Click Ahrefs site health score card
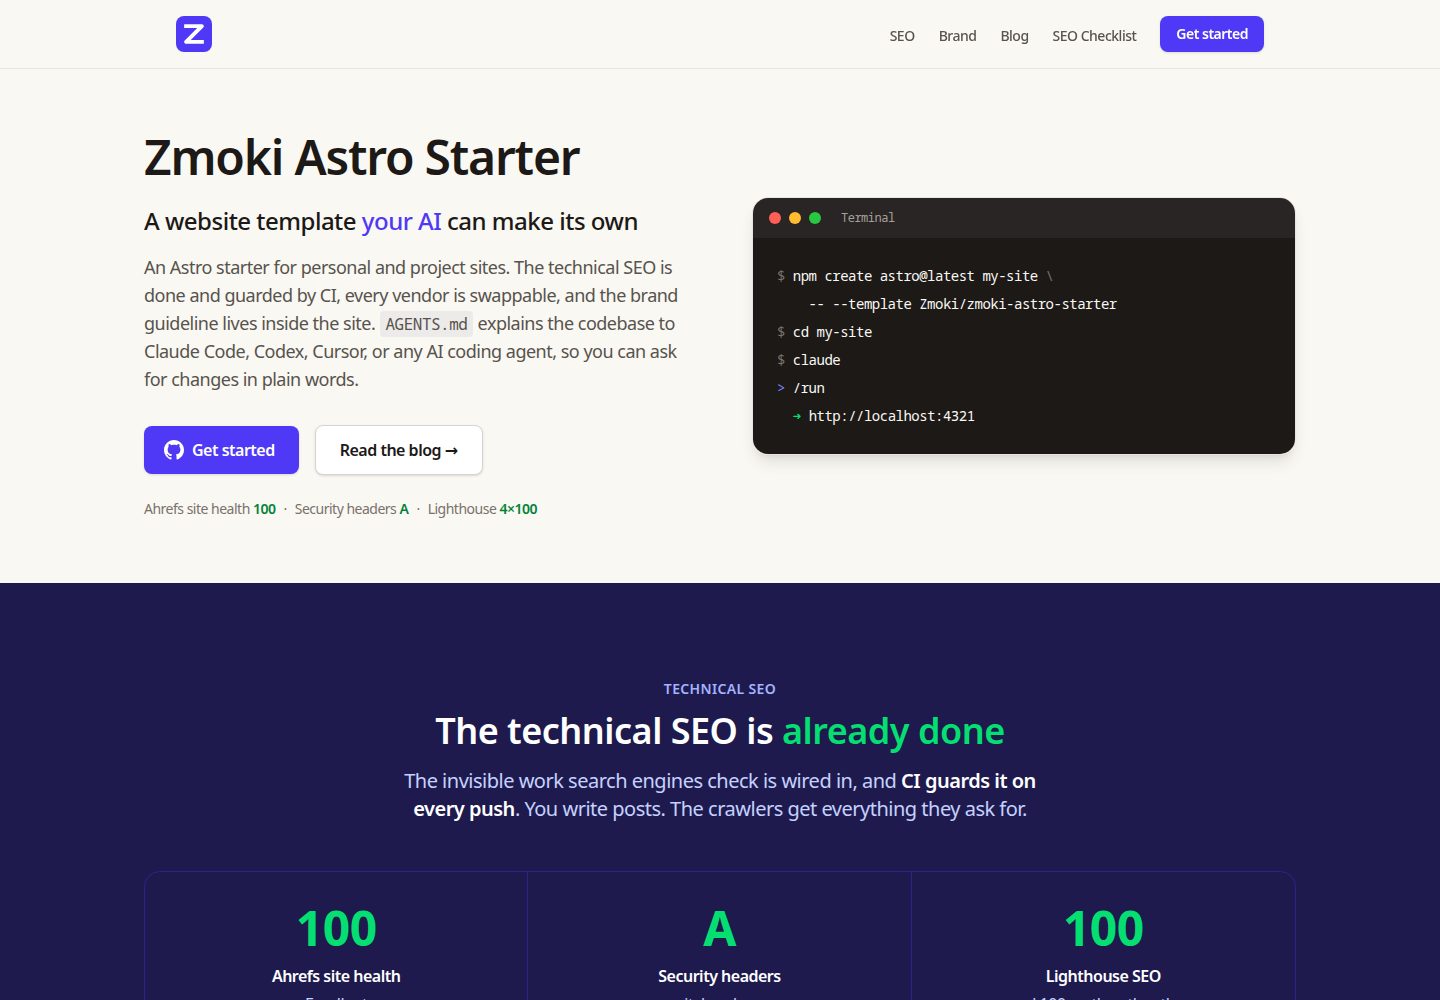Viewport: 1440px width, 1000px height. click(336, 936)
